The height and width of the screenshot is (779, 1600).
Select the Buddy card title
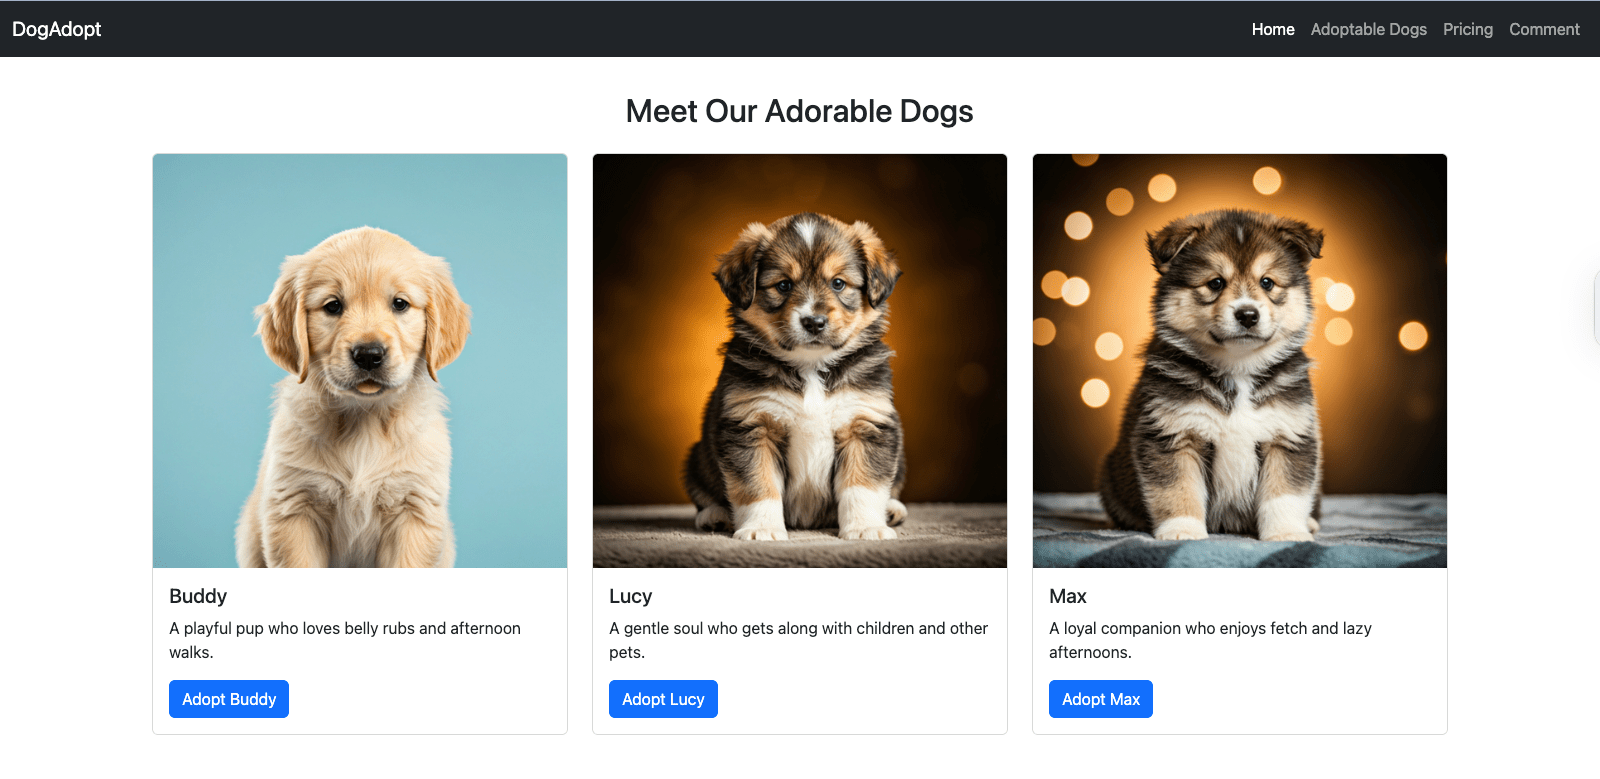[x=197, y=596]
